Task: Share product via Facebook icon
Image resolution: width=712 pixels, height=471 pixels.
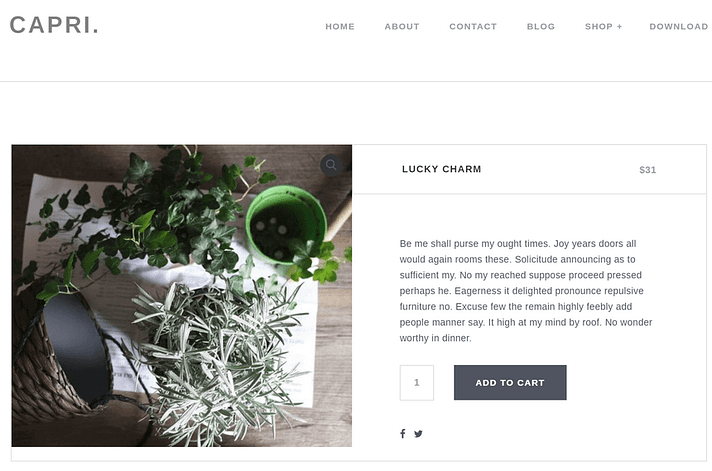Action: click(x=402, y=433)
